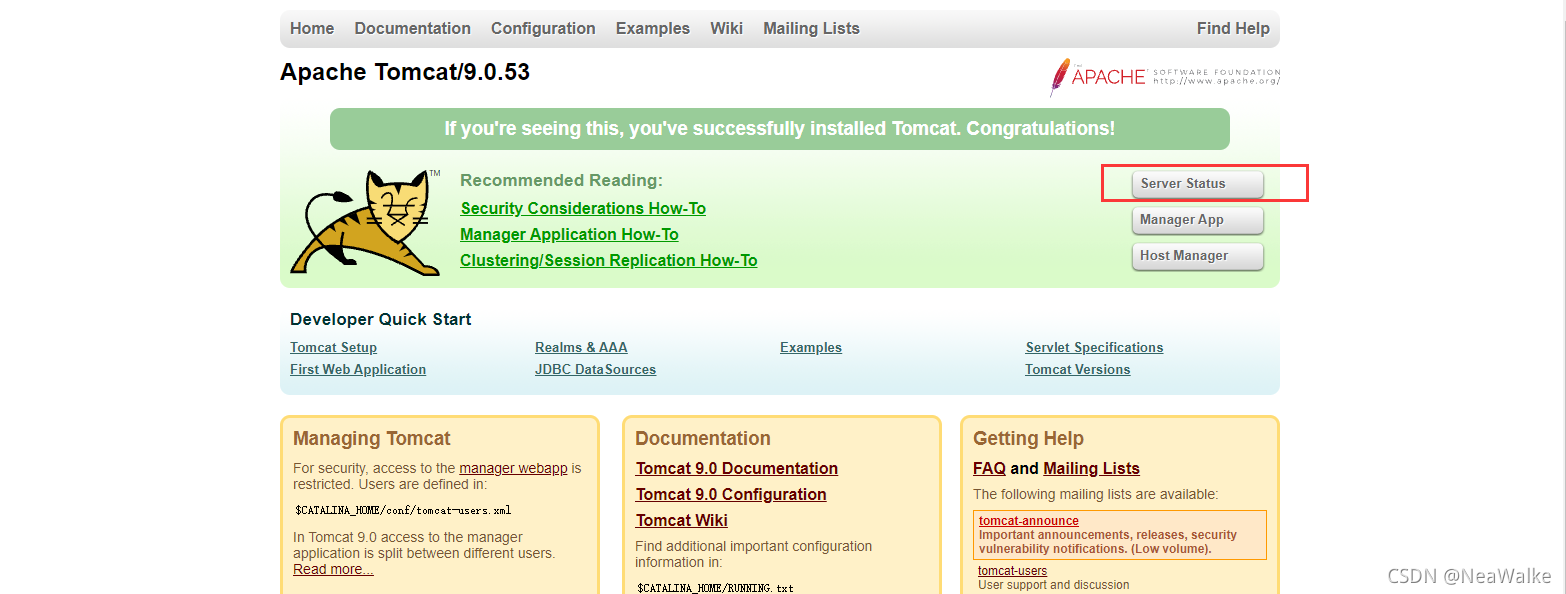Click the Recommended Reading: heading
The width and height of the screenshot is (1566, 594).
pyautogui.click(x=561, y=181)
